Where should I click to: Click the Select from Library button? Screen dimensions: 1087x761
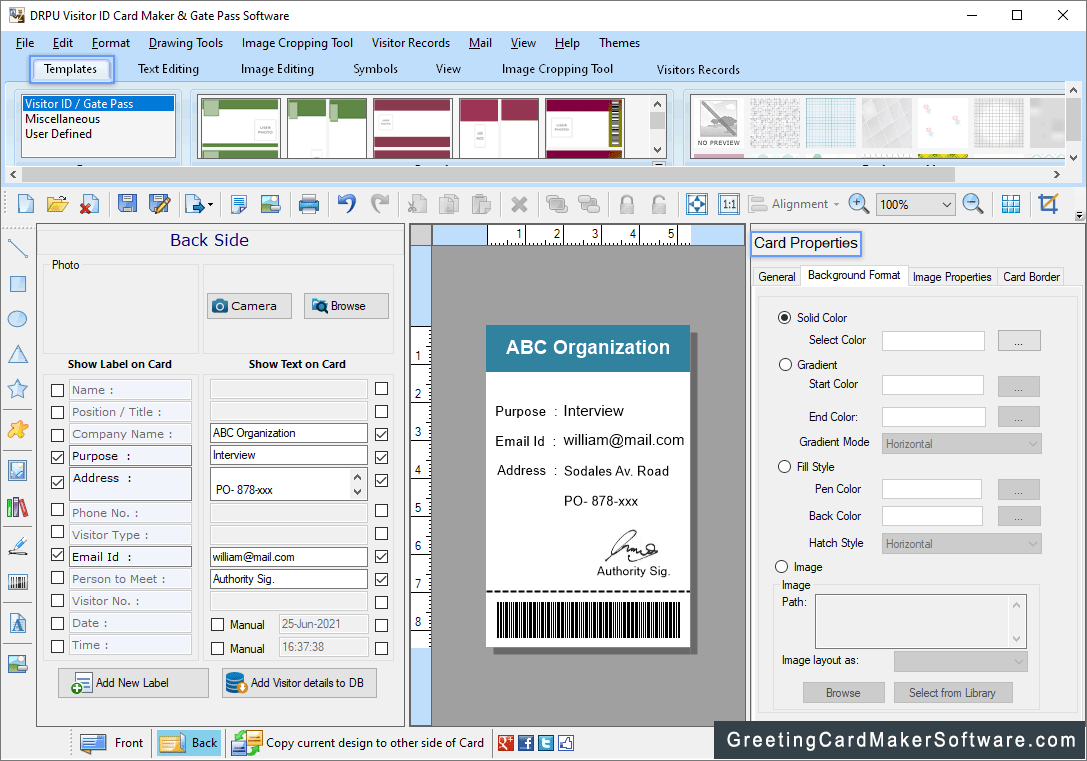pos(952,692)
